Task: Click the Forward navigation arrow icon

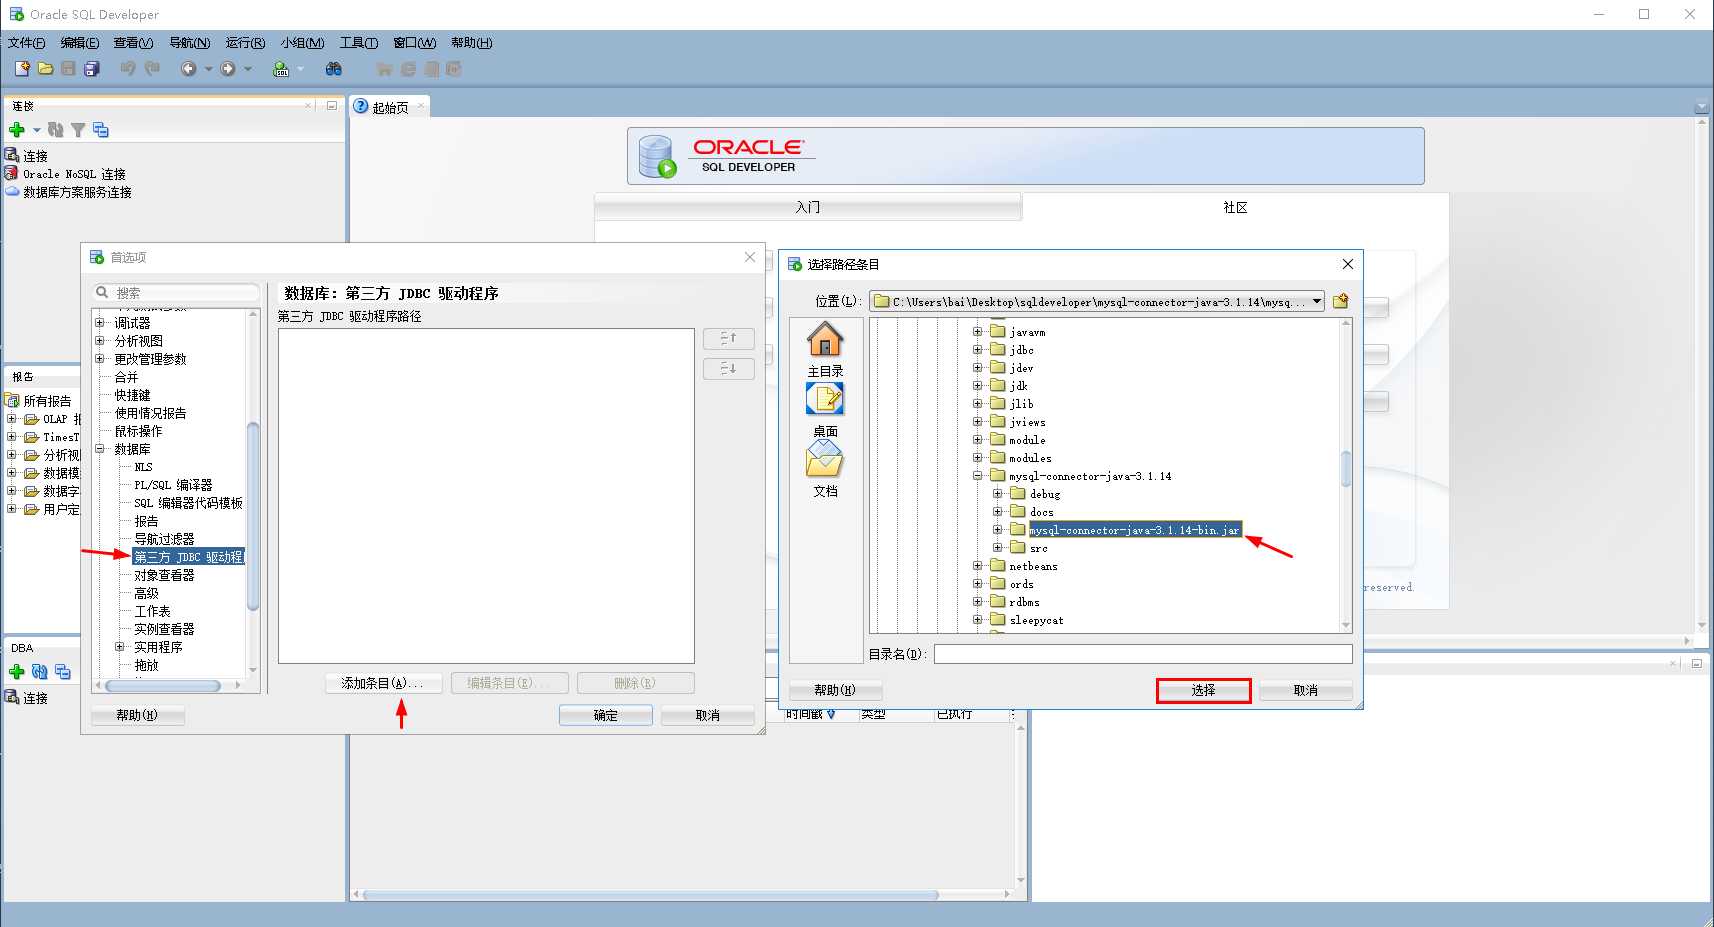Action: [x=228, y=68]
